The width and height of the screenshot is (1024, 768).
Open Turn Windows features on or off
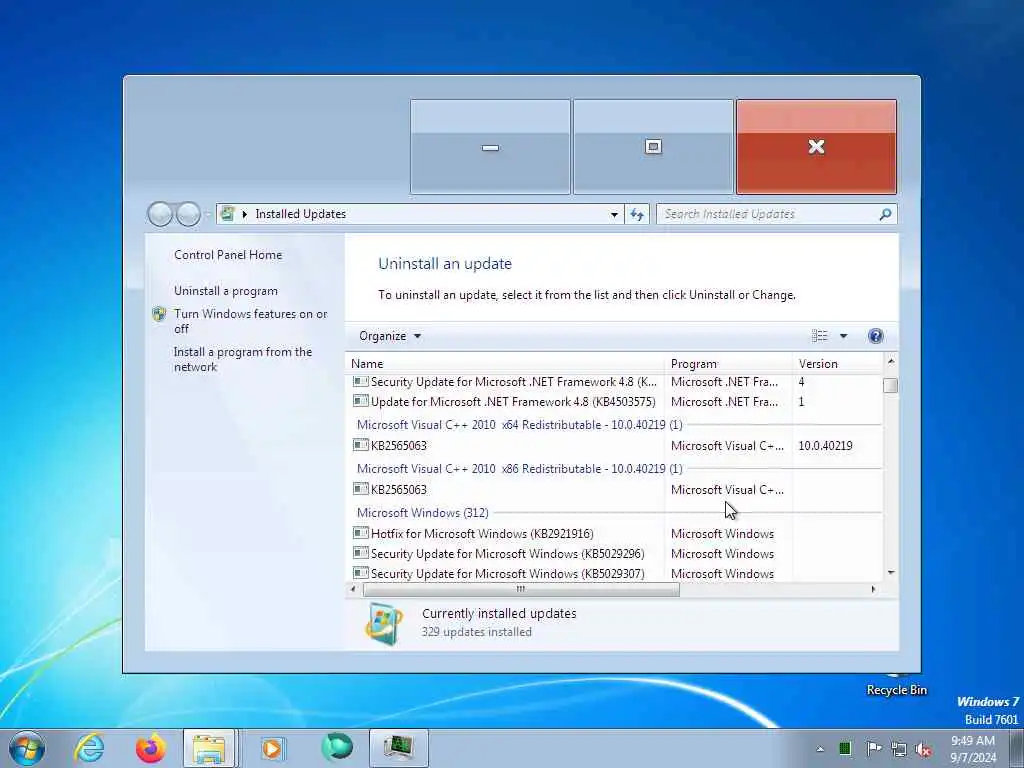(250, 321)
